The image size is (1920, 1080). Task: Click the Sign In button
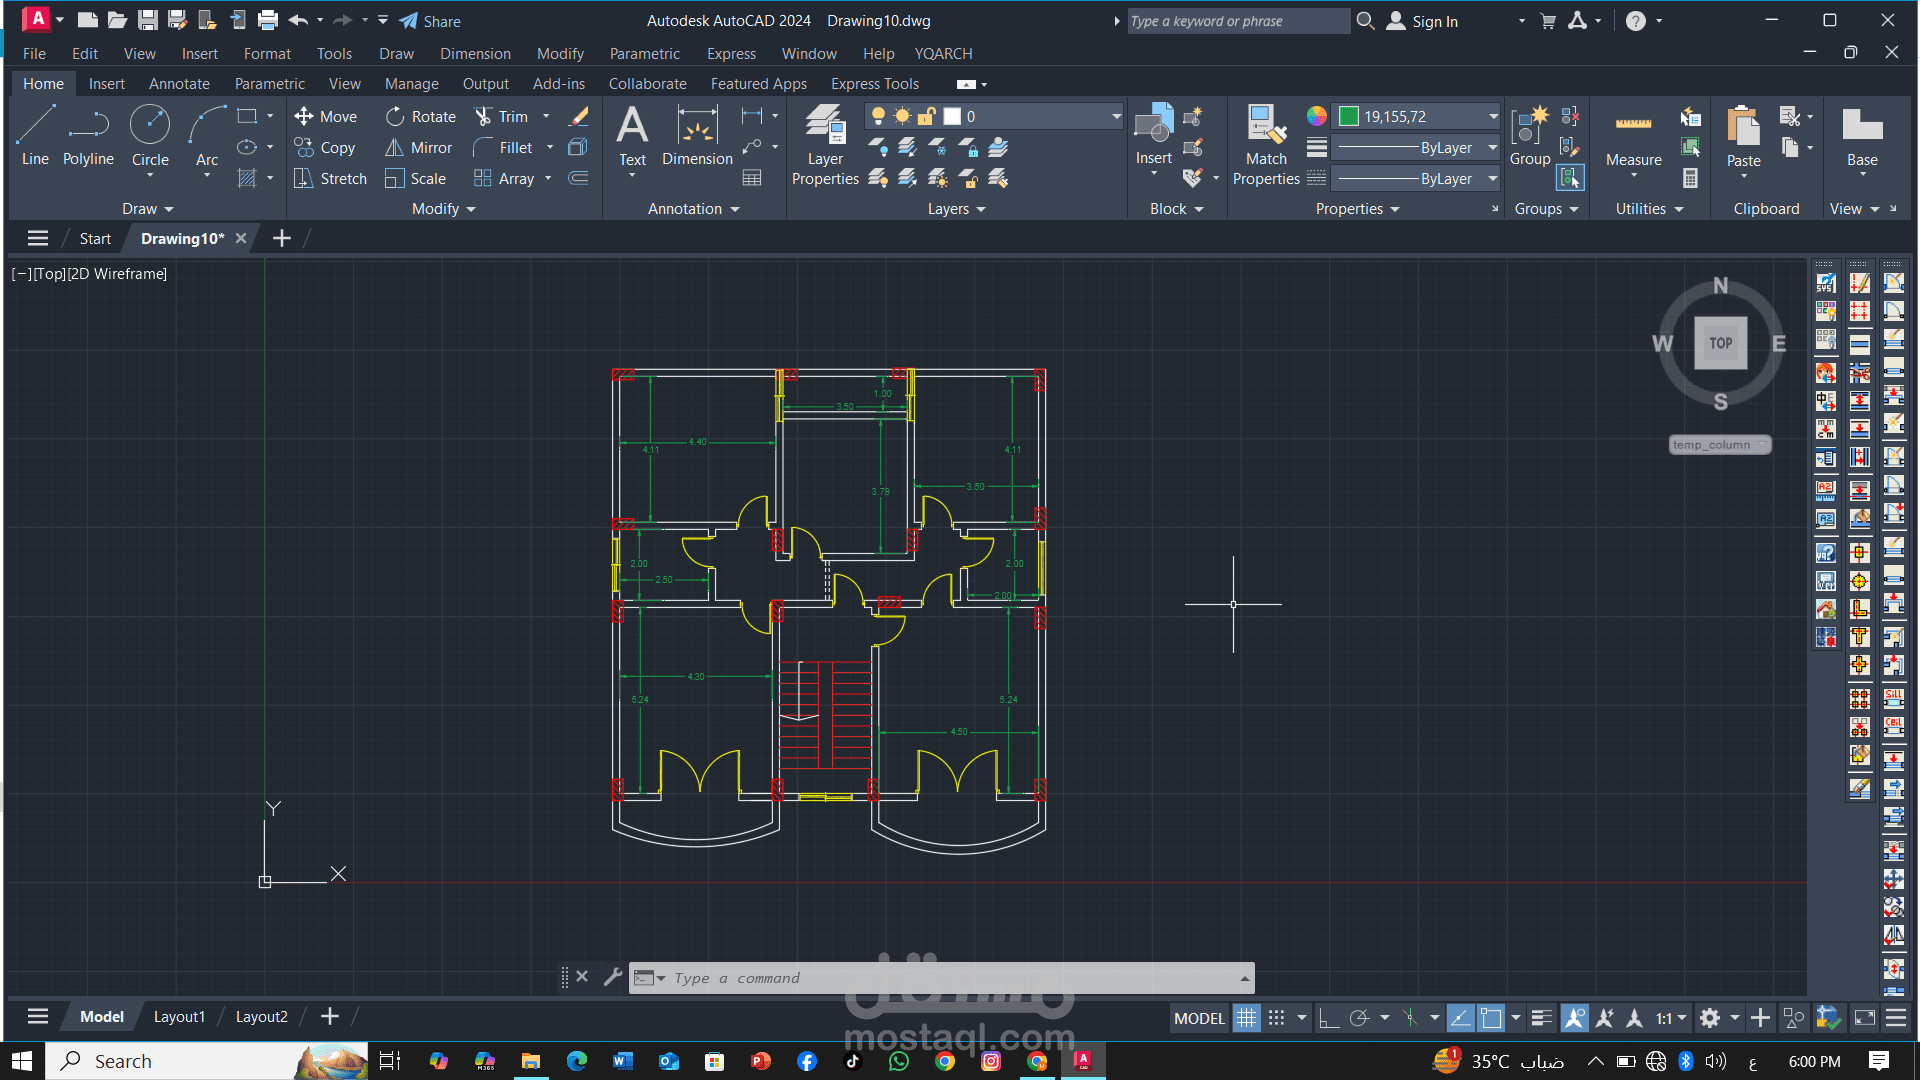click(x=1422, y=21)
